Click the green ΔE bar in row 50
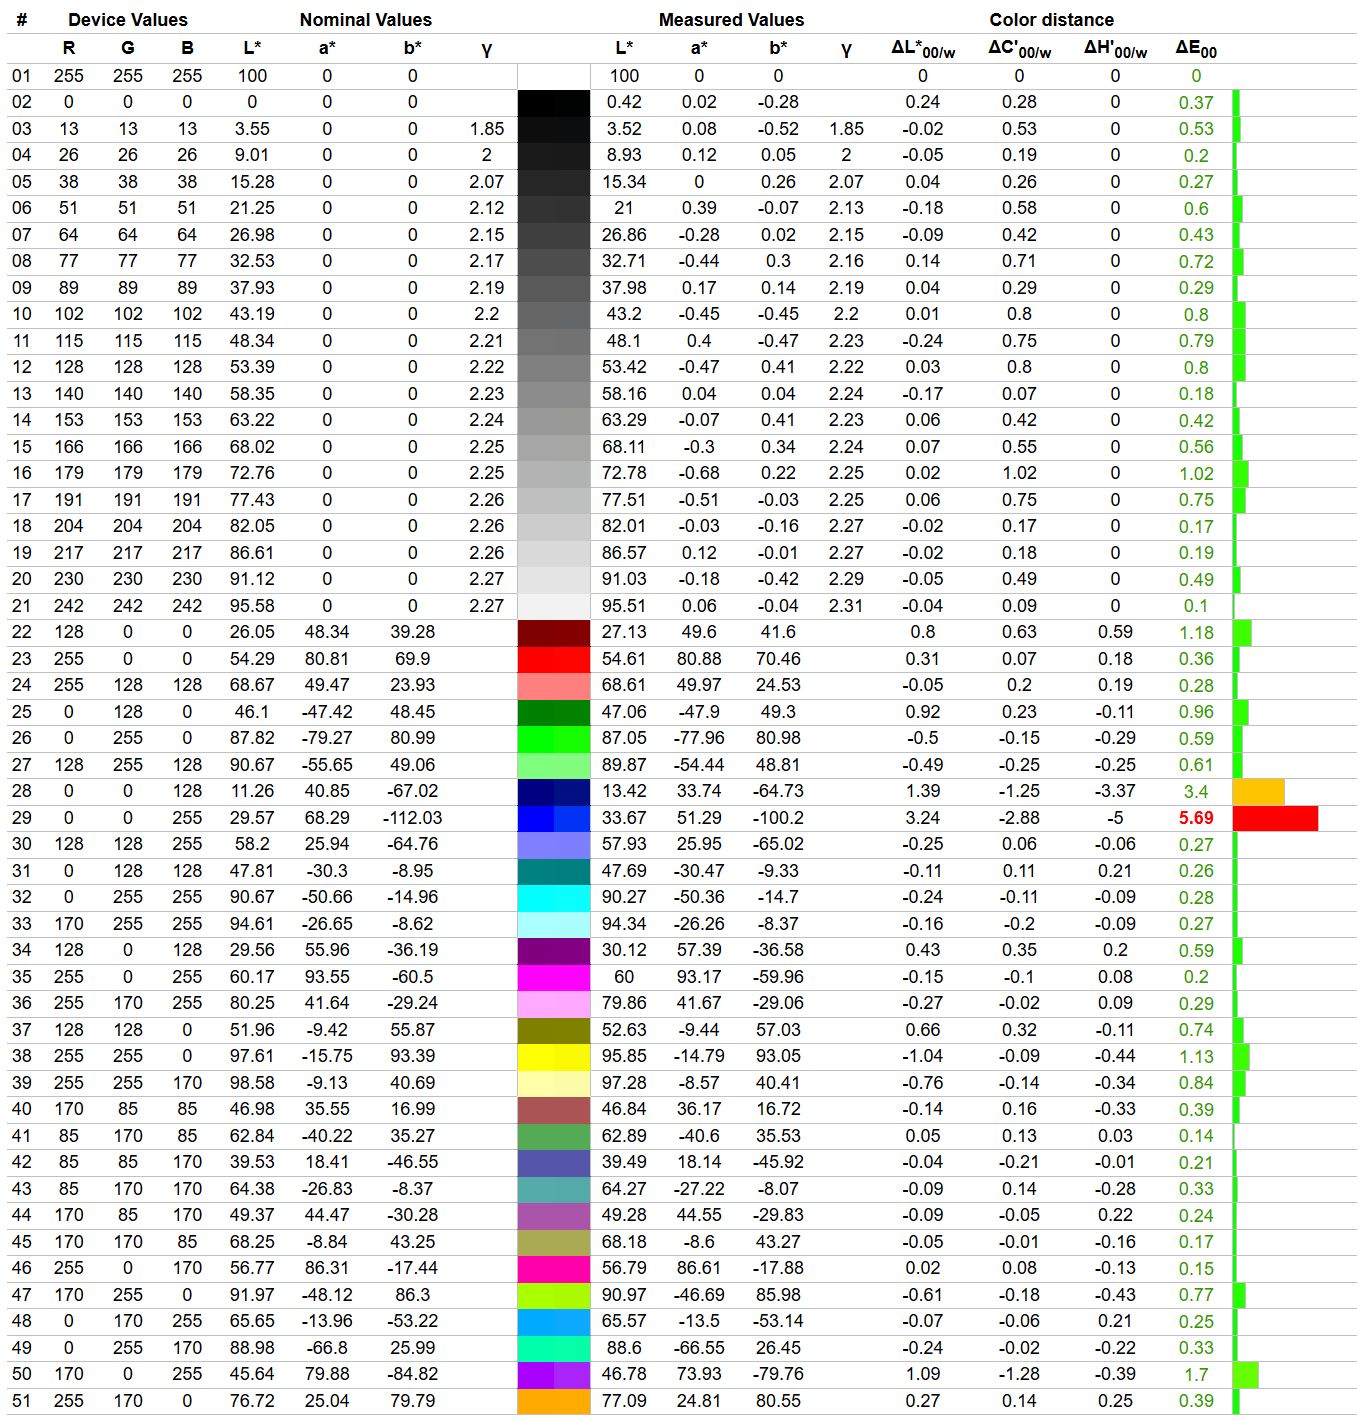 click(x=1245, y=1374)
